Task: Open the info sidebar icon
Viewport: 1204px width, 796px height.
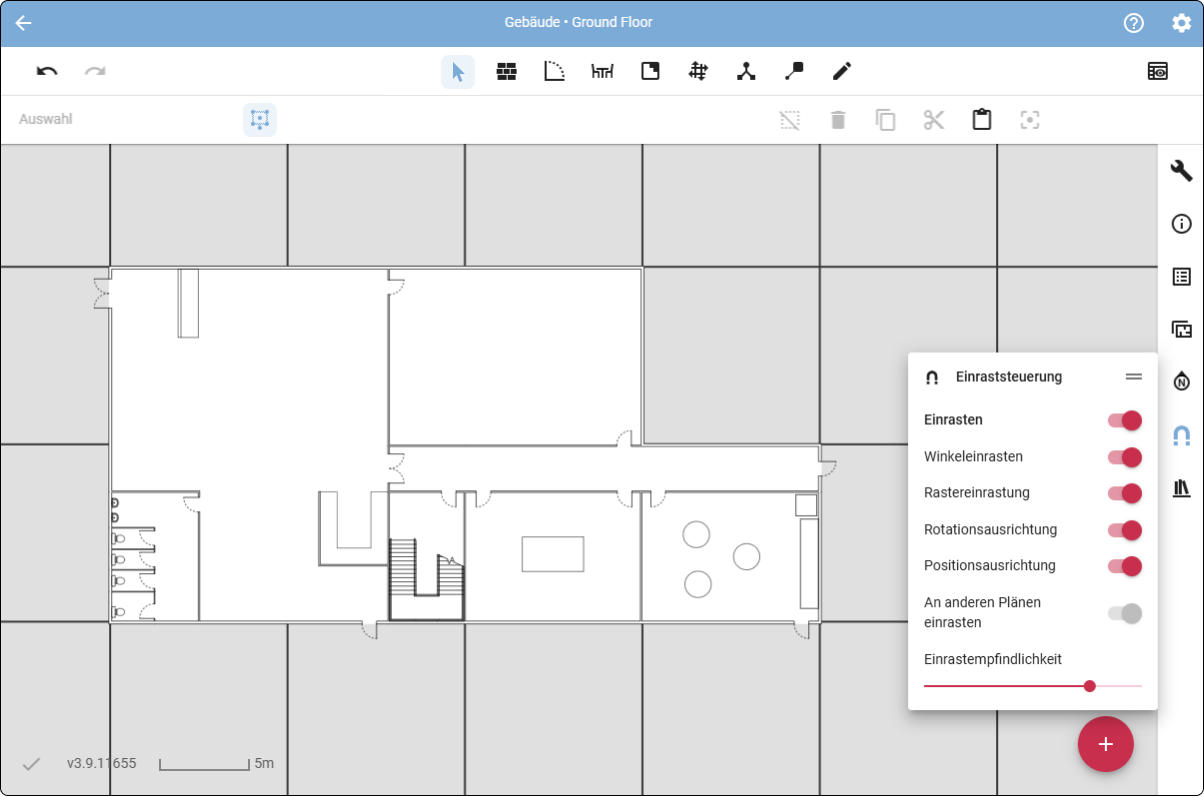Action: click(1181, 224)
